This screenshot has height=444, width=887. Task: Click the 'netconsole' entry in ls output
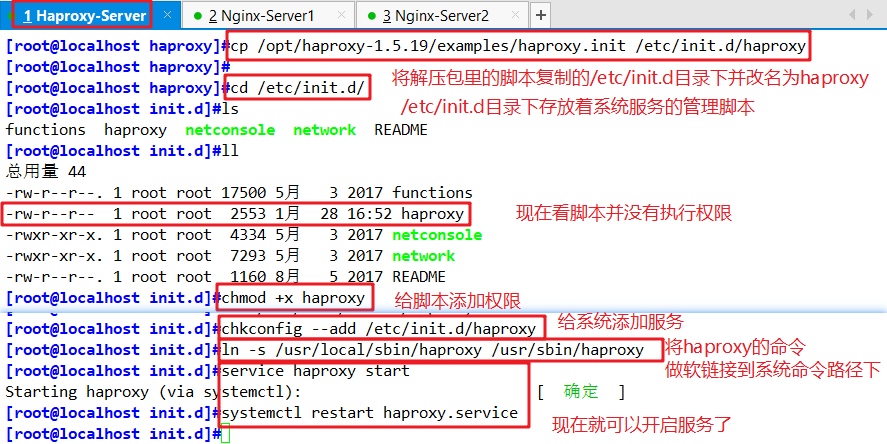230,130
